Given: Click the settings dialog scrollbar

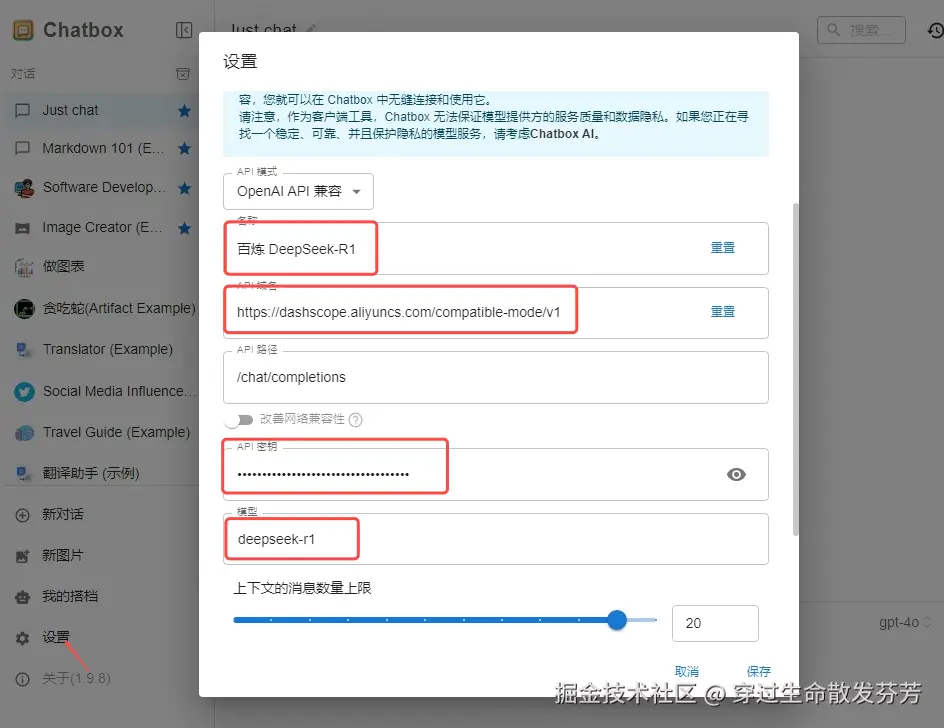Looking at the screenshot, I should [795, 369].
